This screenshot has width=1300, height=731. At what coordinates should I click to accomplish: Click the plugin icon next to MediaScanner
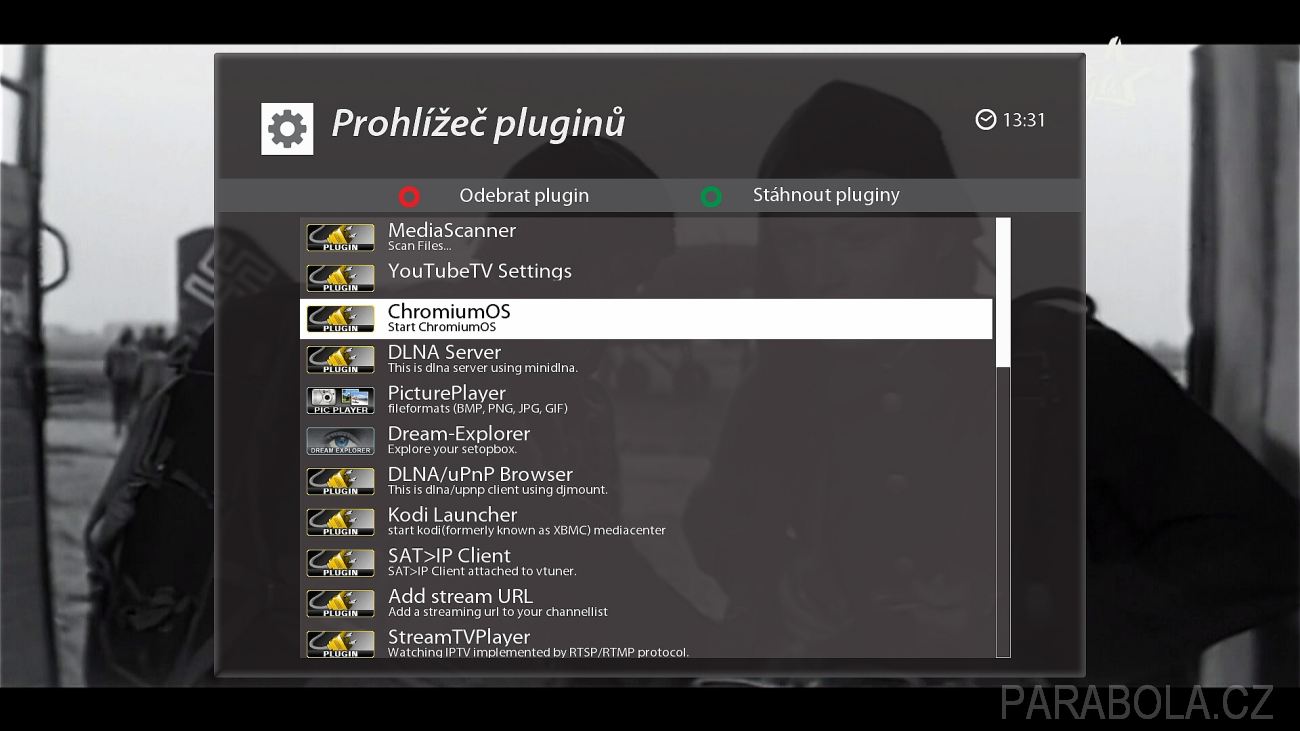pos(340,237)
